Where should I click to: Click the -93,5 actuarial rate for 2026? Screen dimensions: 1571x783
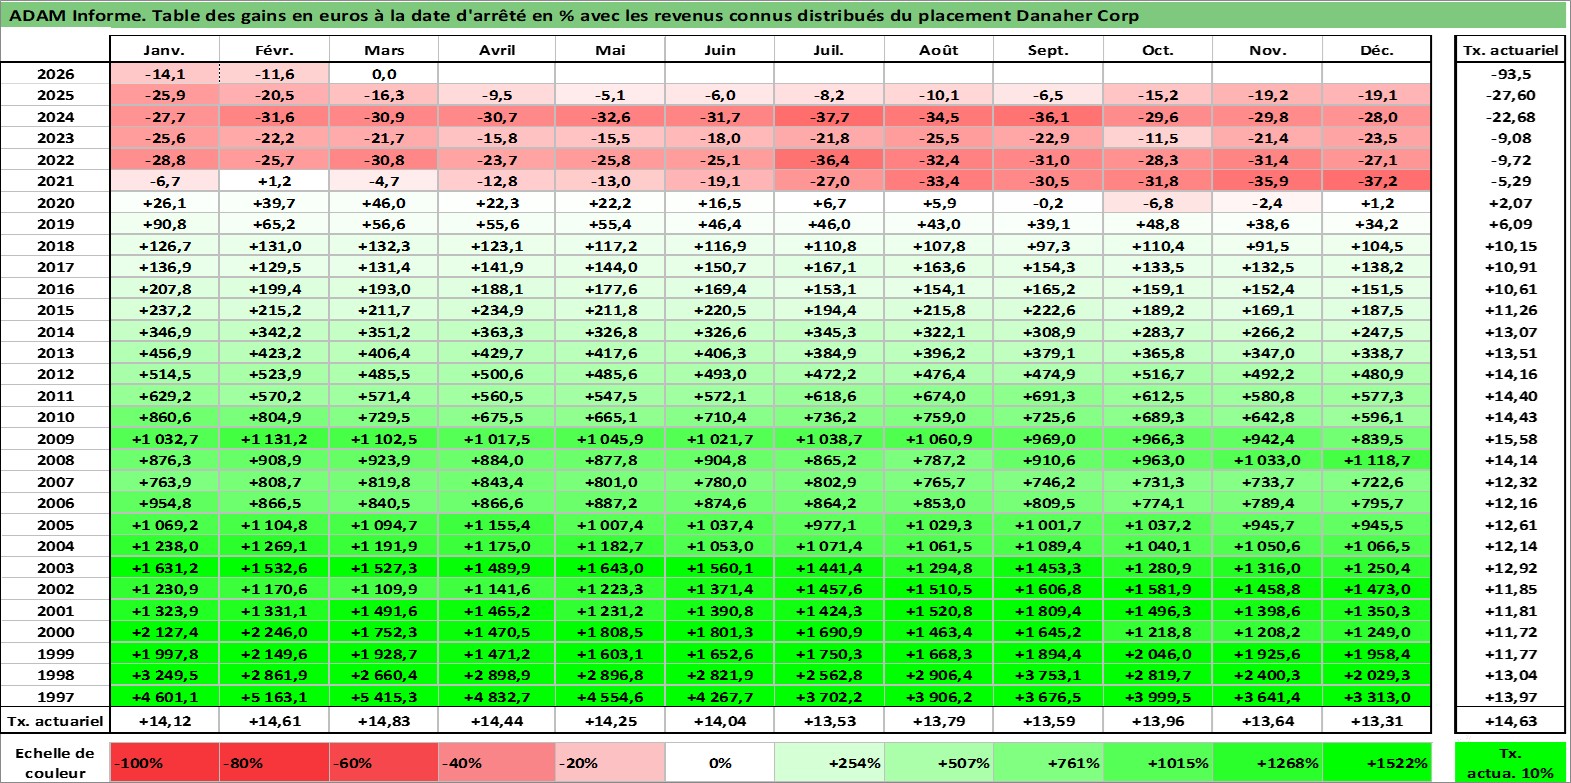1510,74
